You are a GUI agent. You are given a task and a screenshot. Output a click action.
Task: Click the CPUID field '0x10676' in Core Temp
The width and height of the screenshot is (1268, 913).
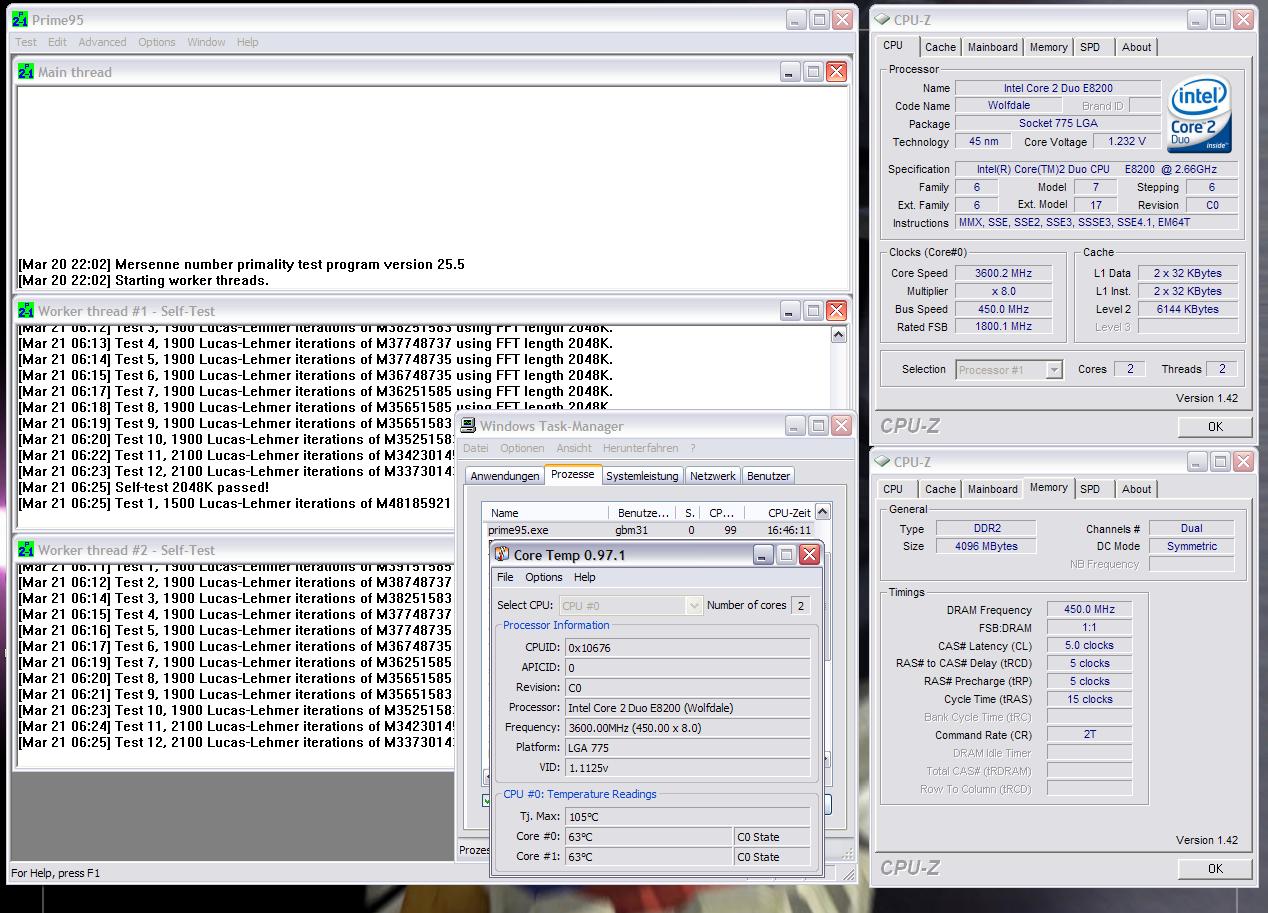tap(687, 647)
